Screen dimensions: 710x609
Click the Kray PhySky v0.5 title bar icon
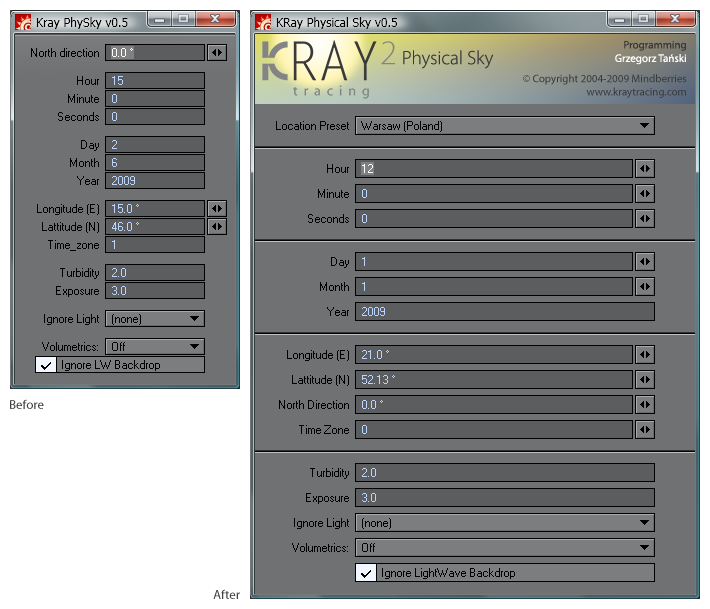pyautogui.click(x=24, y=19)
